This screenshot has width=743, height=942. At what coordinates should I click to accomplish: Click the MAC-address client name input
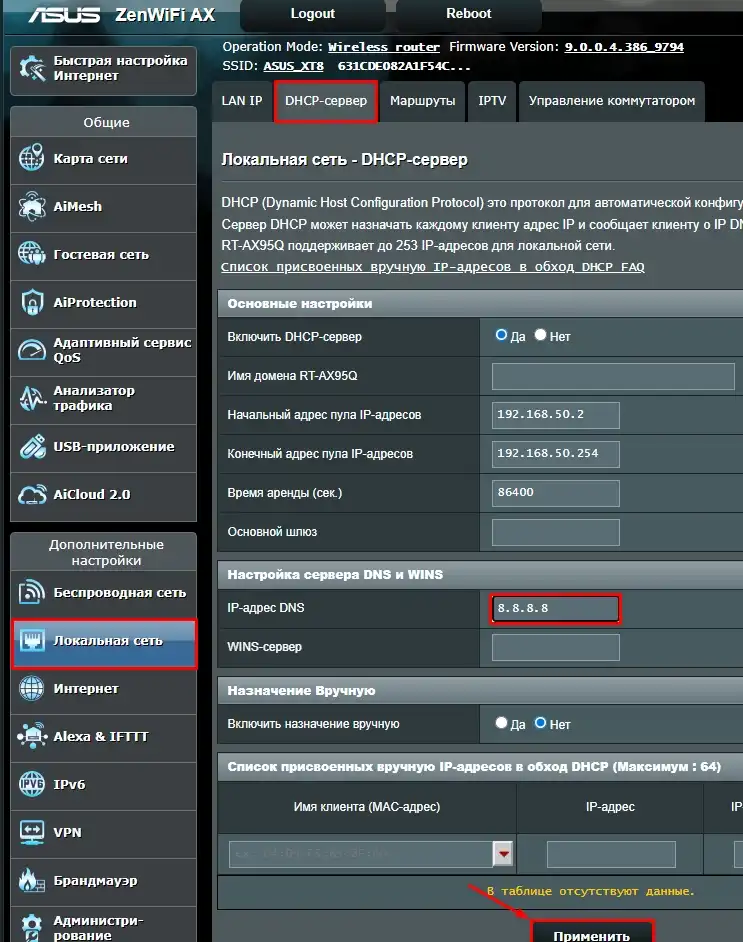[x=360, y=854]
